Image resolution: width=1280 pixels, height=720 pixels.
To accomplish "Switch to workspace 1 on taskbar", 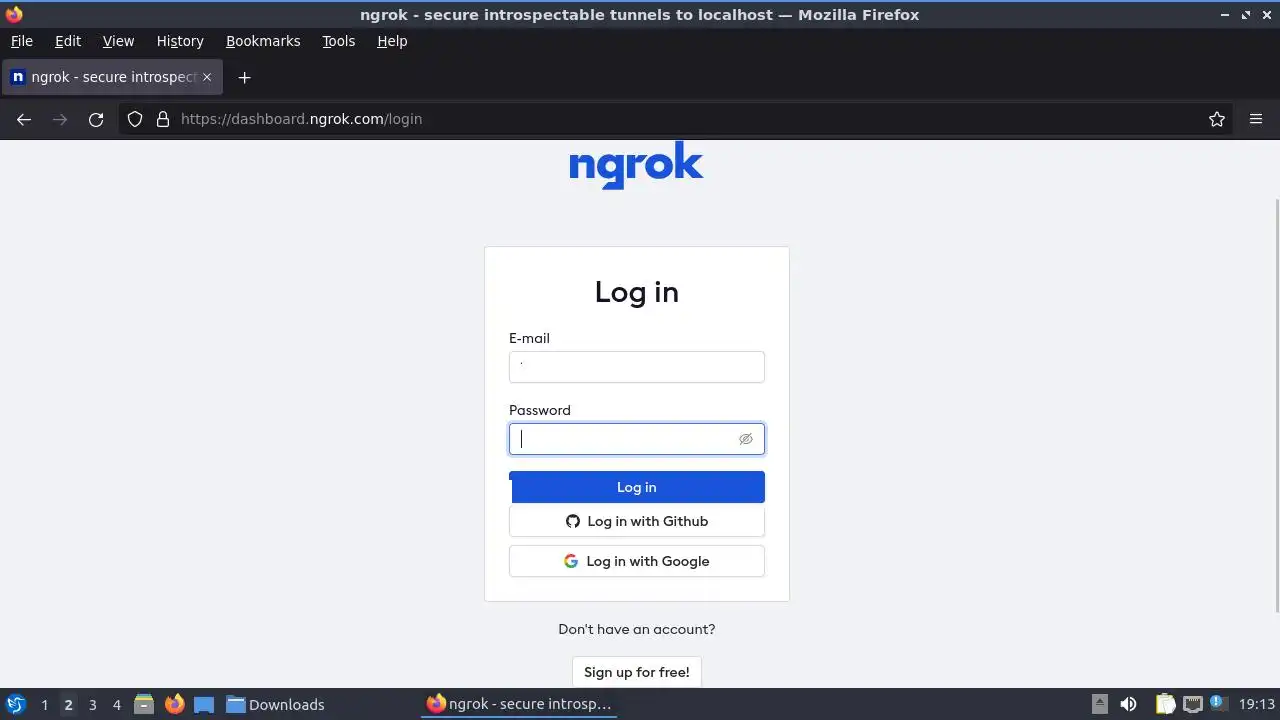I will (44, 705).
